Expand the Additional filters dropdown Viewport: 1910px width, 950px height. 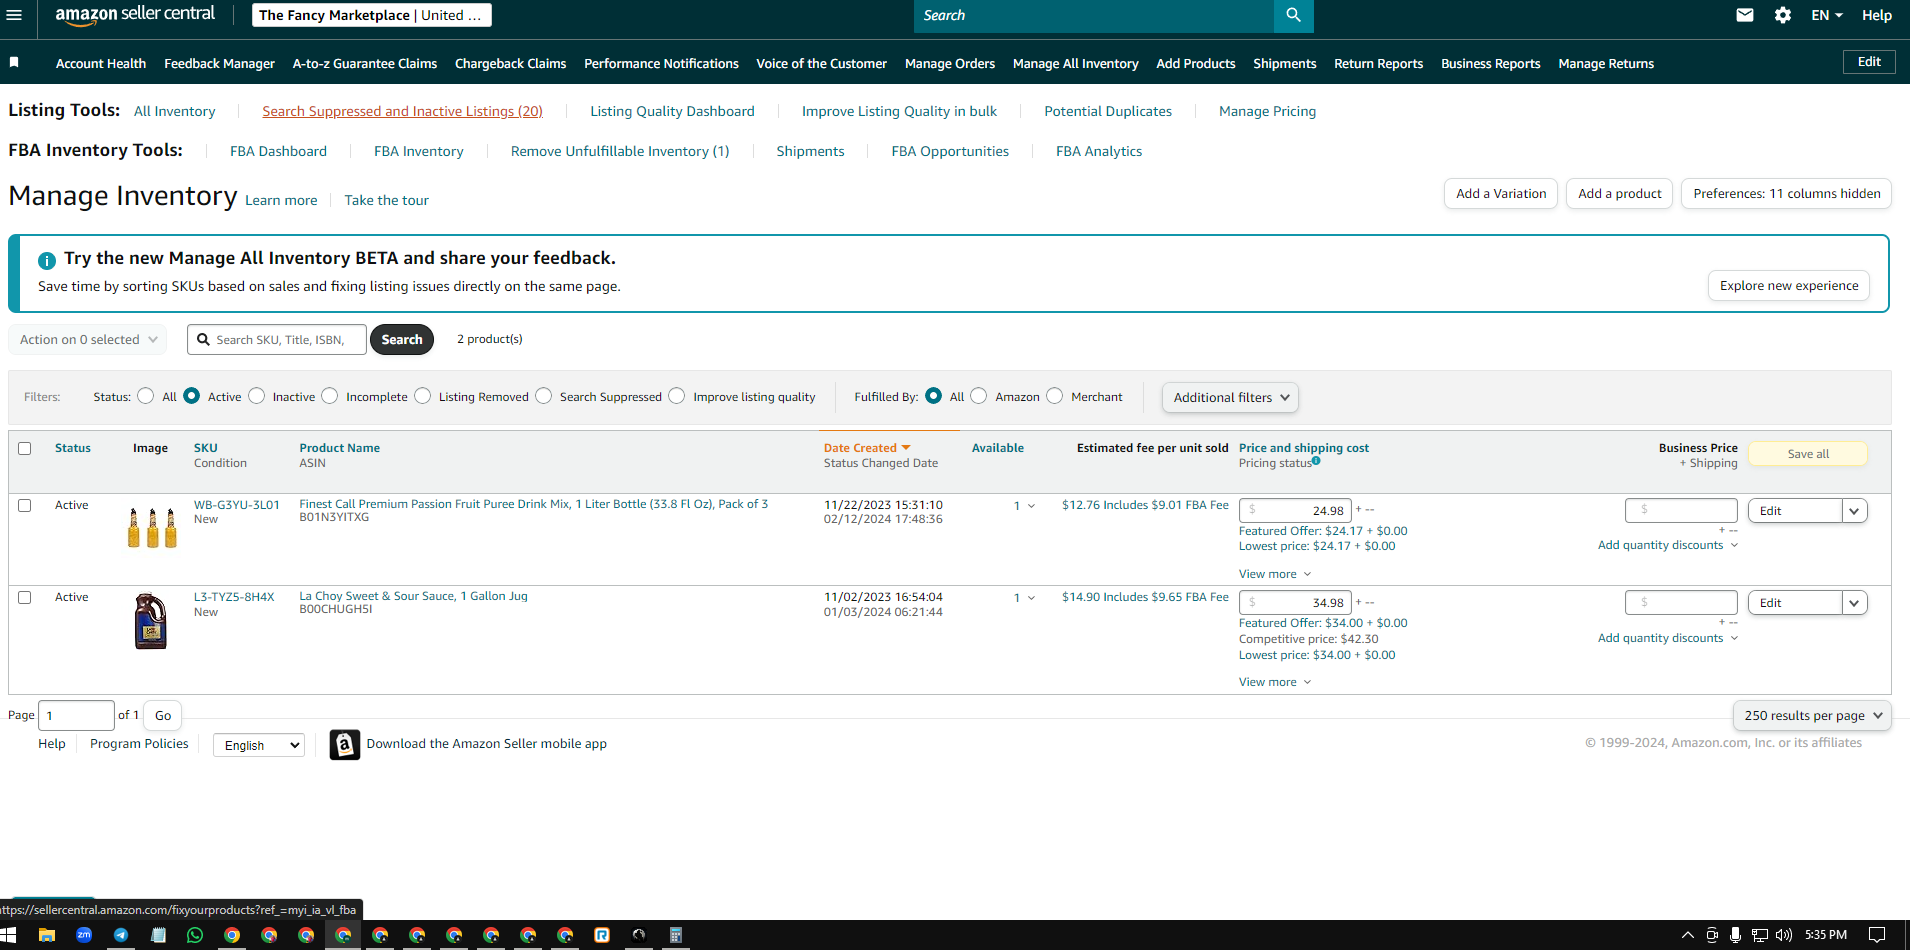tap(1230, 397)
